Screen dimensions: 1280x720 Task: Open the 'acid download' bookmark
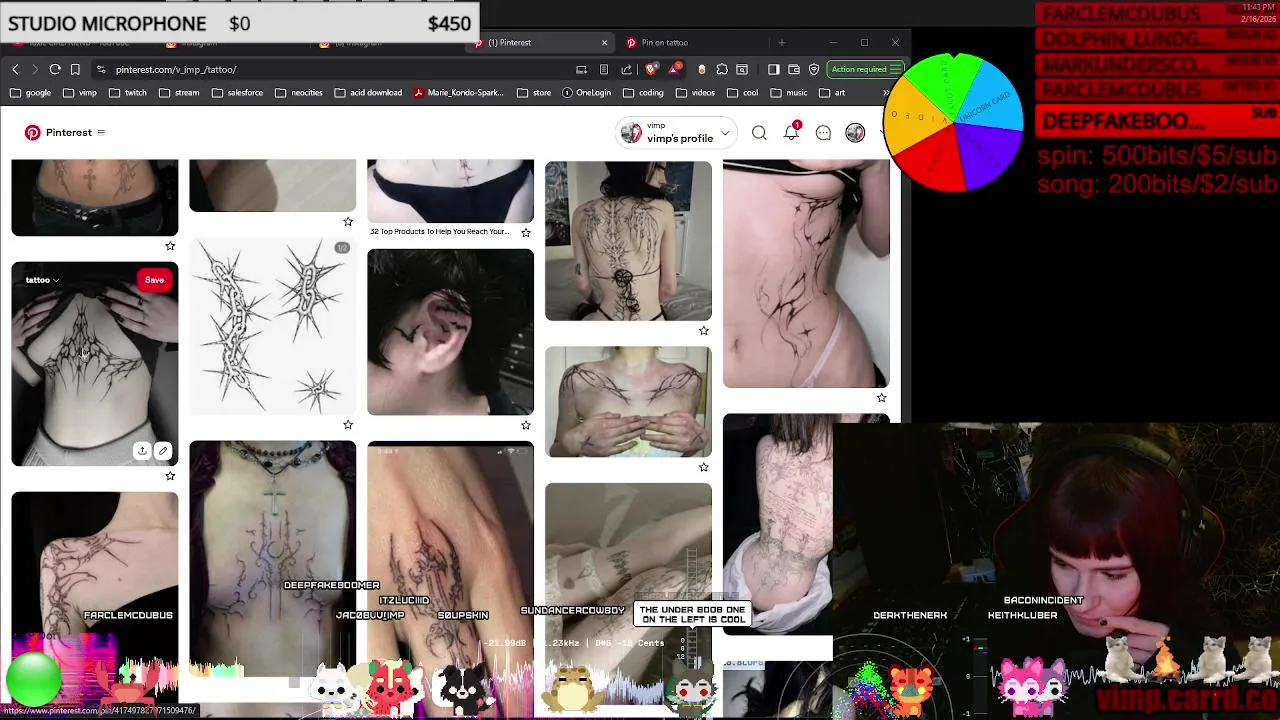(368, 92)
